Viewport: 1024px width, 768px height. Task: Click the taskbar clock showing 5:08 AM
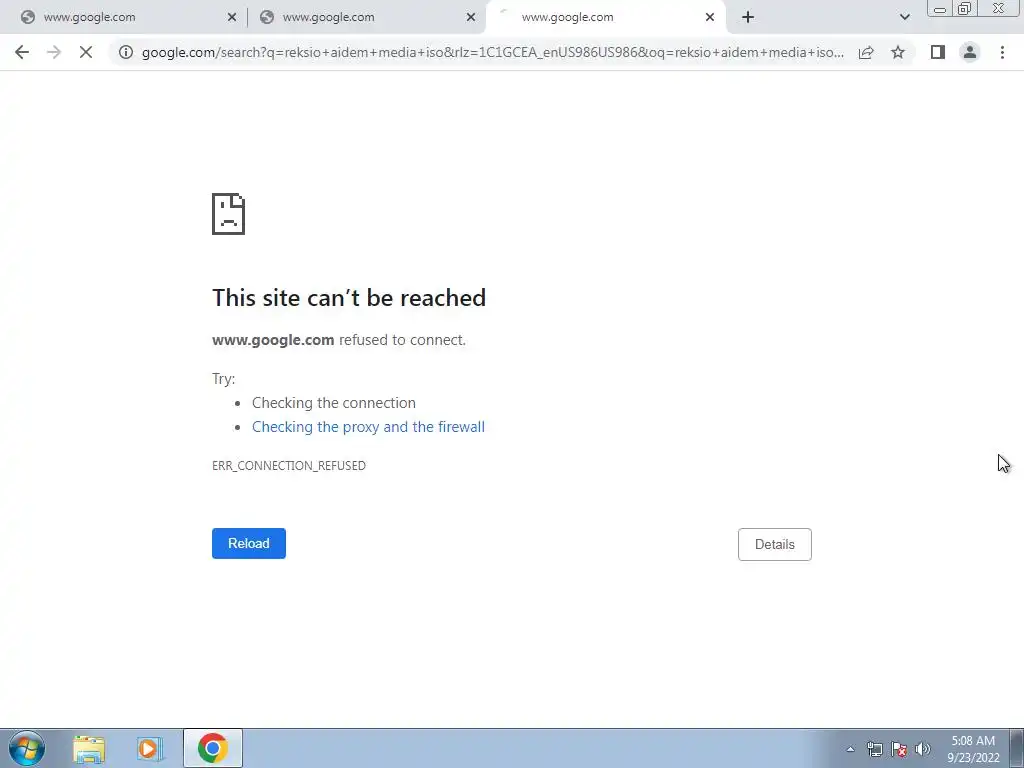click(x=973, y=749)
